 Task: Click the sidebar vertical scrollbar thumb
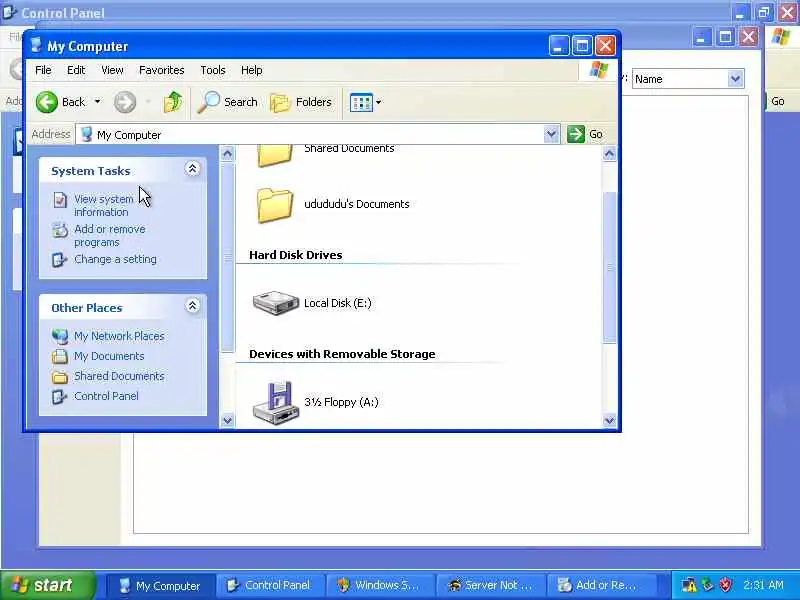227,257
